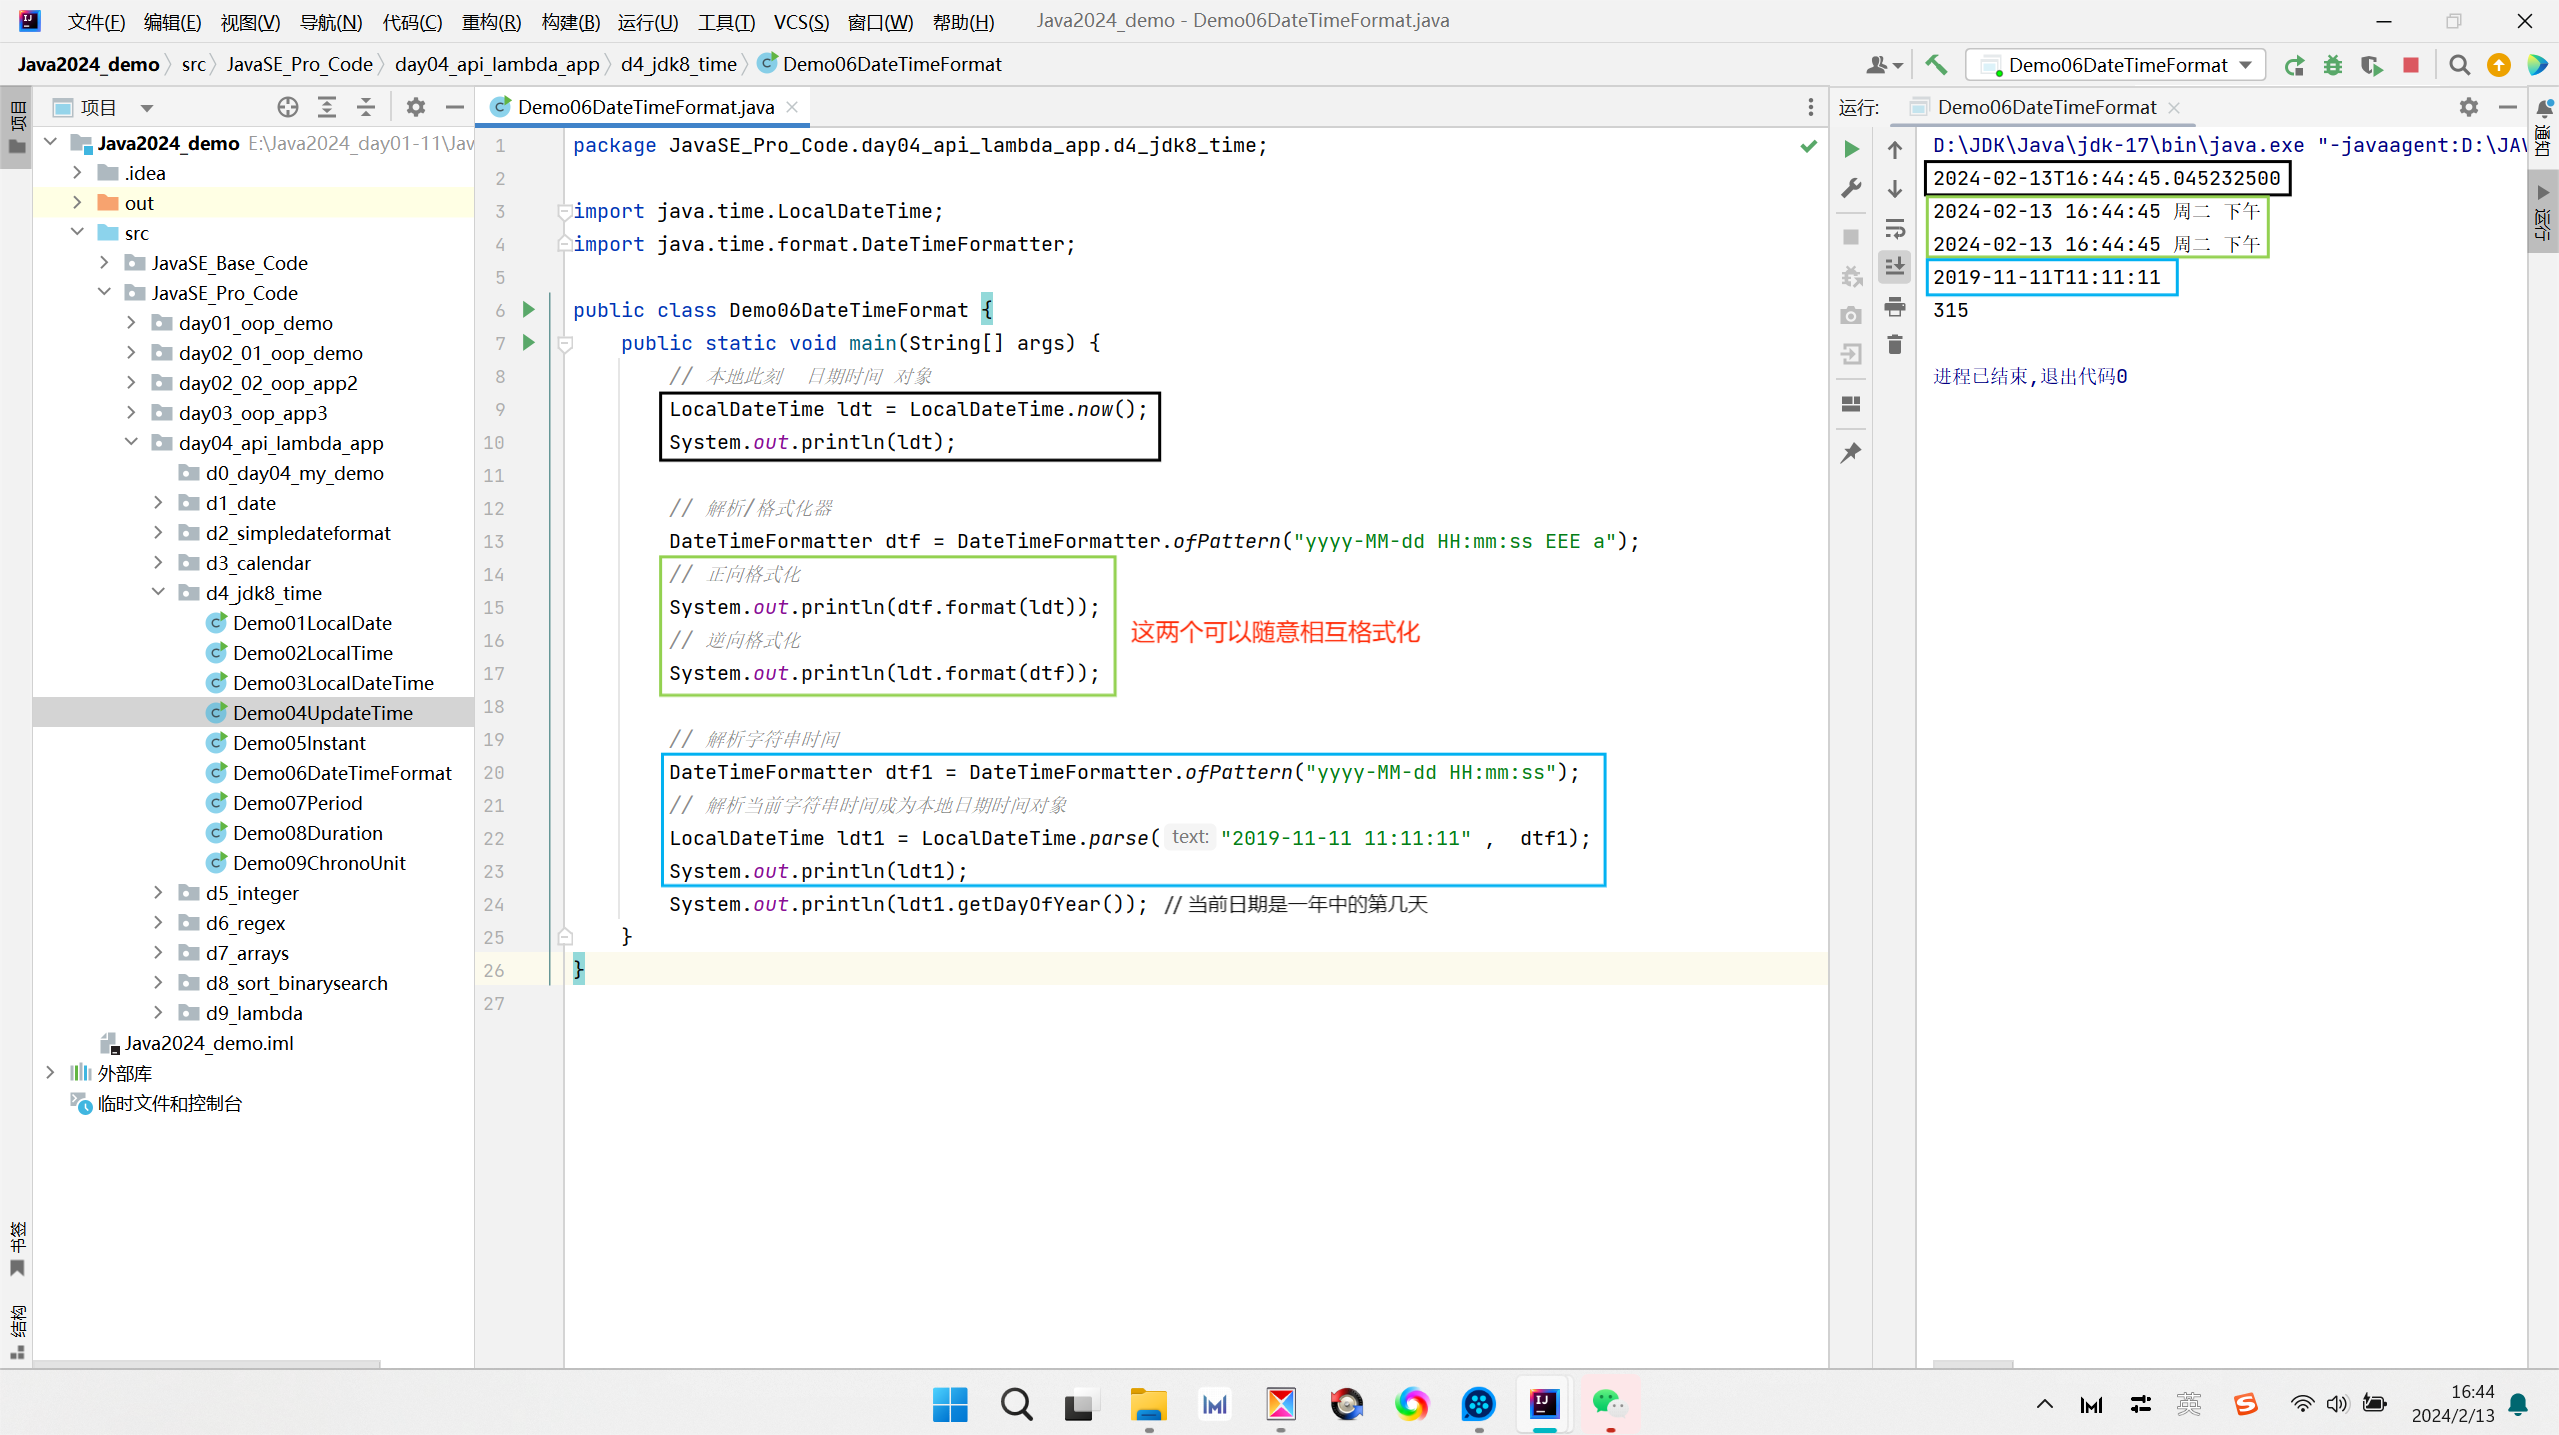The width and height of the screenshot is (2559, 1435).
Task: Expand the d5_integer folder
Action: 158,892
